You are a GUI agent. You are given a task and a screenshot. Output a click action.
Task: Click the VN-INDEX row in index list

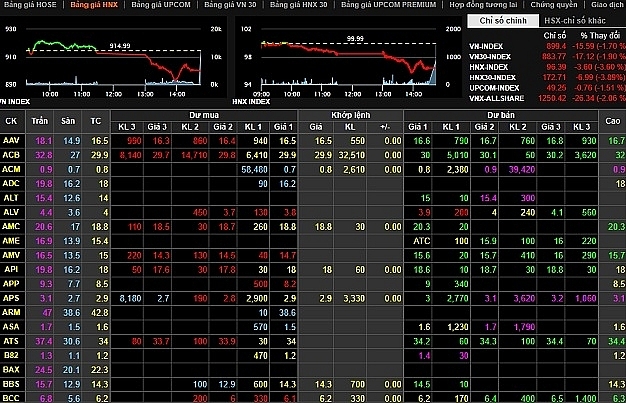tap(547, 46)
